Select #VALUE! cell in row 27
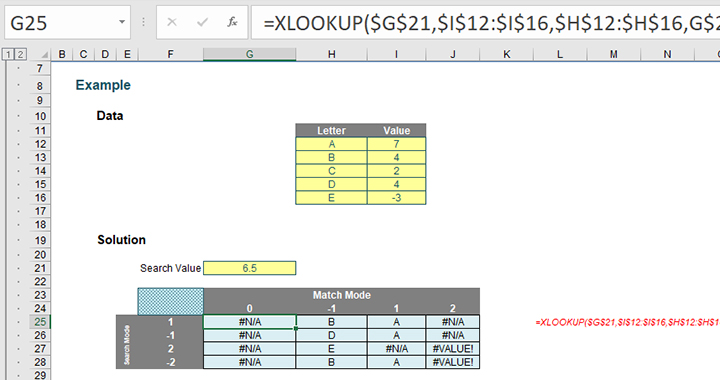 [453, 349]
